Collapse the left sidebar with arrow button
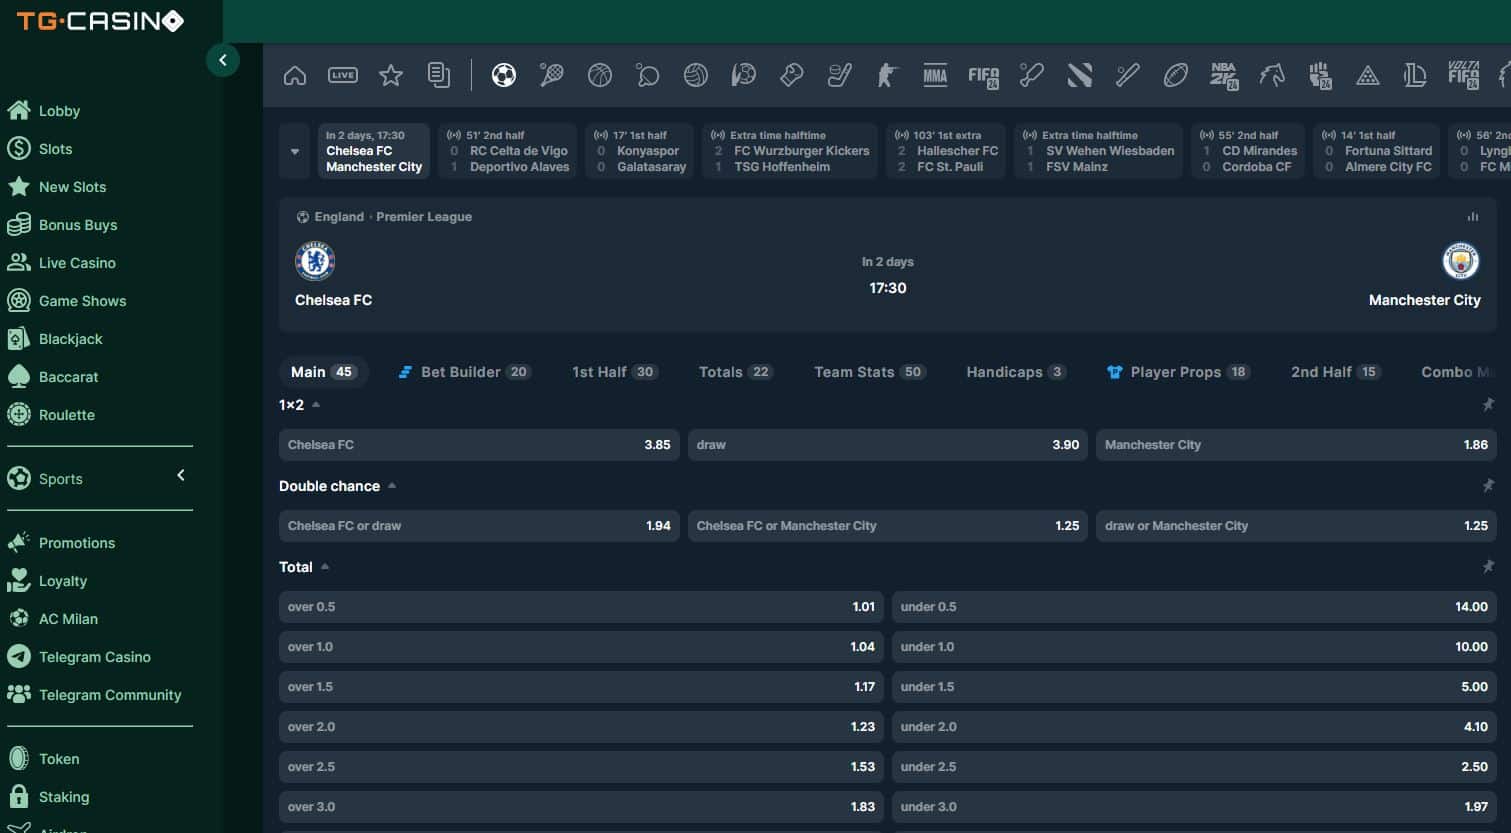Screen dimensions: 1511x833 click(x=223, y=60)
